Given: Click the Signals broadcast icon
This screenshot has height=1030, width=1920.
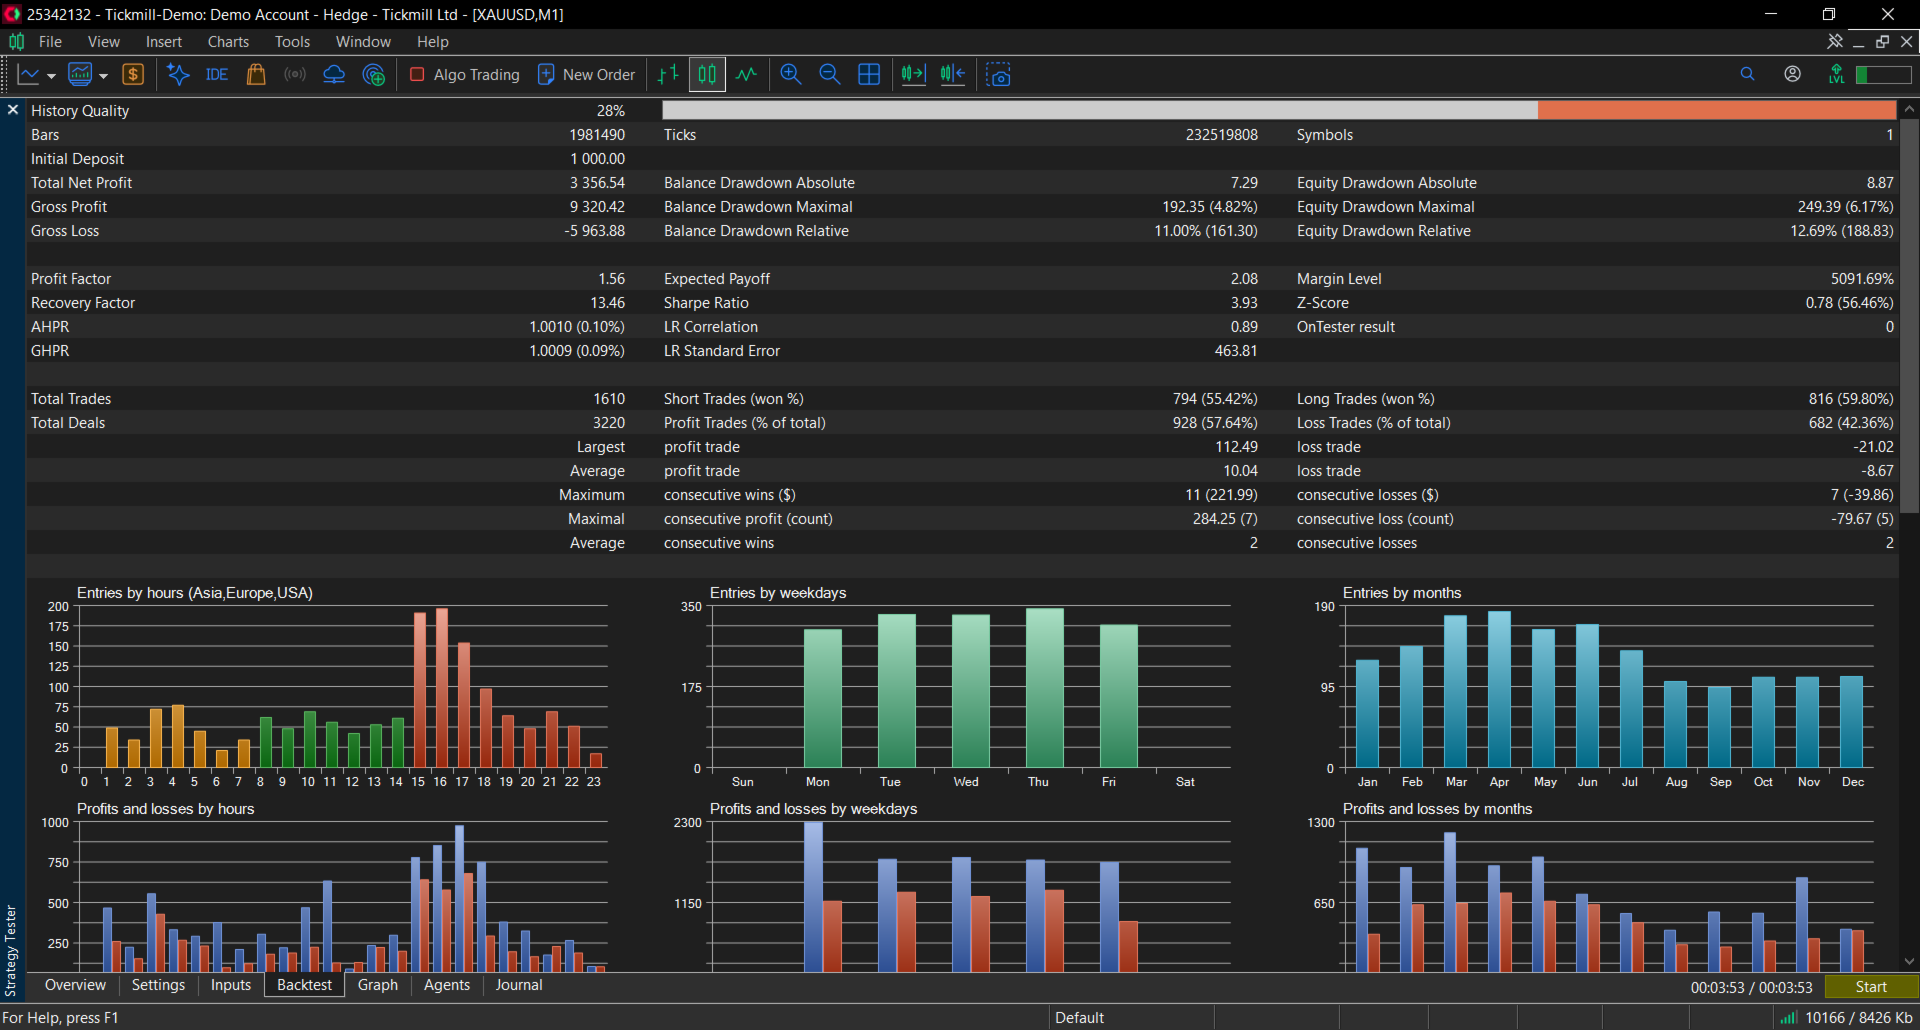Looking at the screenshot, I should [x=295, y=75].
